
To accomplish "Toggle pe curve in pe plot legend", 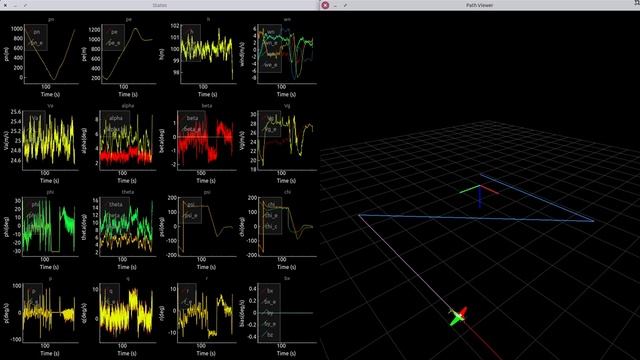I will pos(114,32).
